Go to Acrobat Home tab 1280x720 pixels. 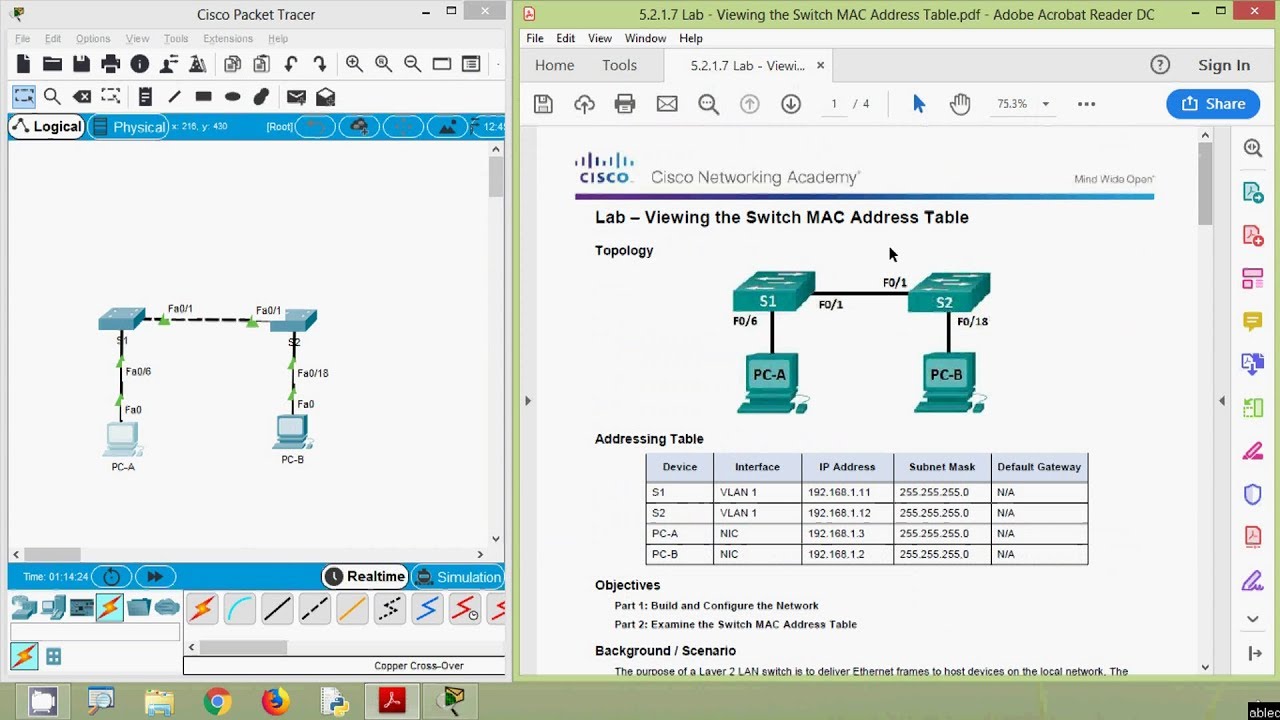pos(554,65)
